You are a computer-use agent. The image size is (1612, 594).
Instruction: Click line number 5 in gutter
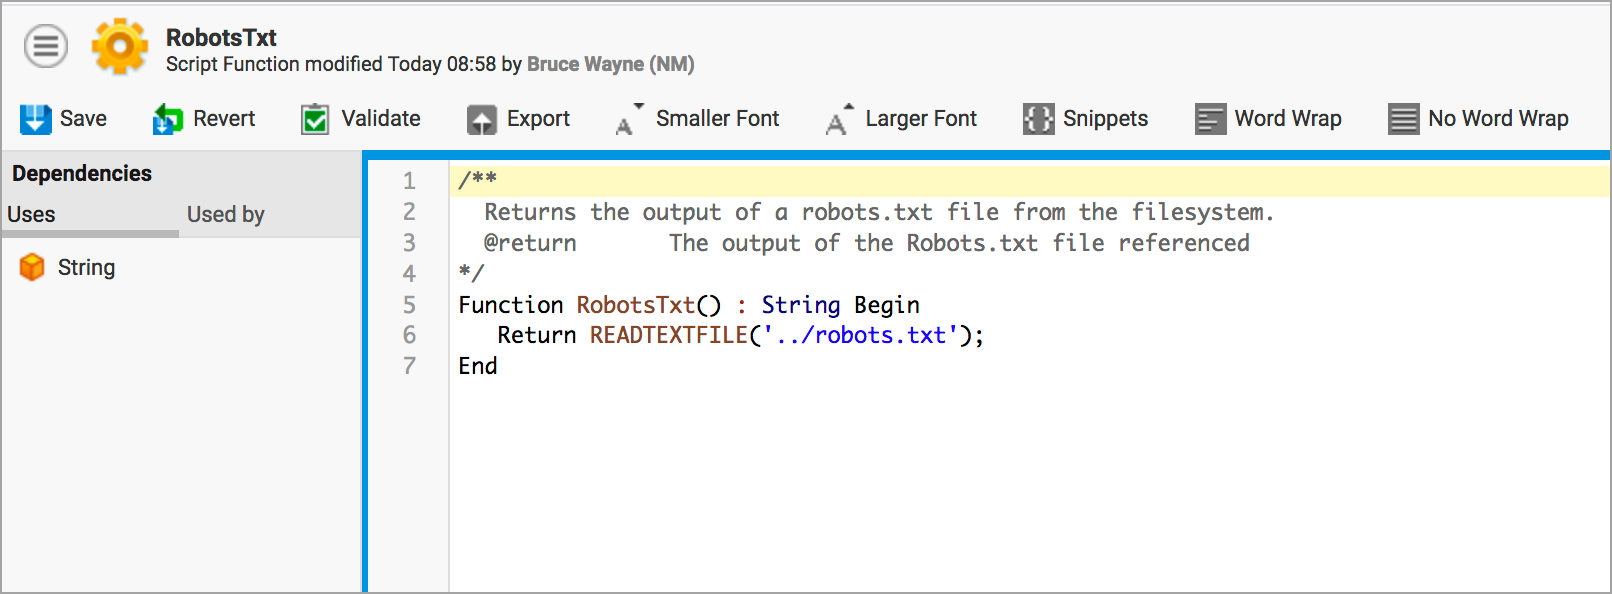pos(409,305)
